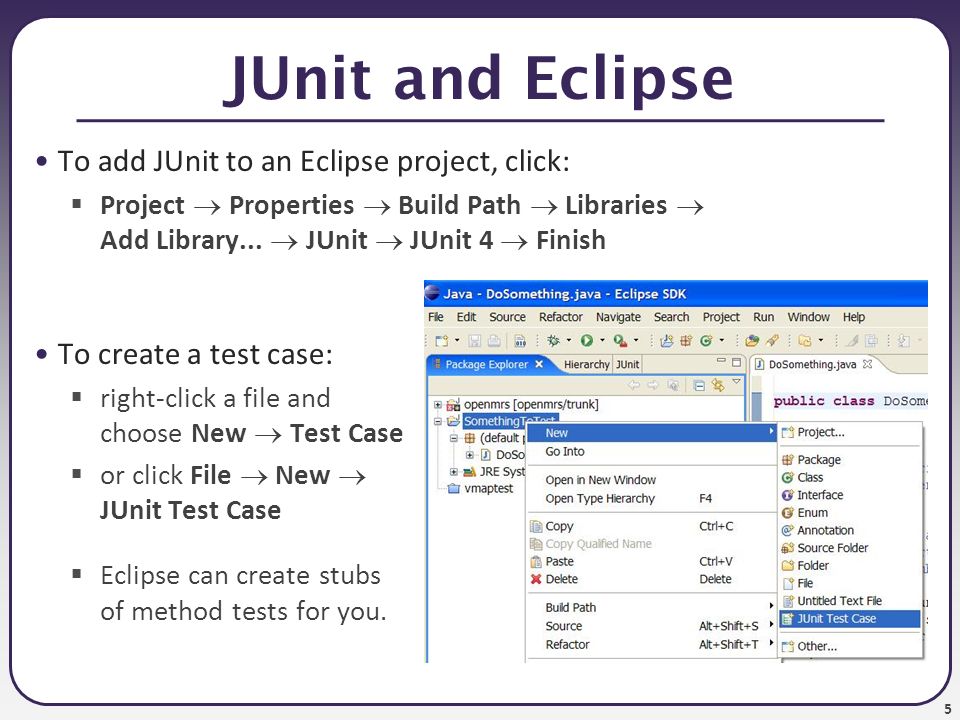Choose Other... in the New submenu

(x=850, y=646)
